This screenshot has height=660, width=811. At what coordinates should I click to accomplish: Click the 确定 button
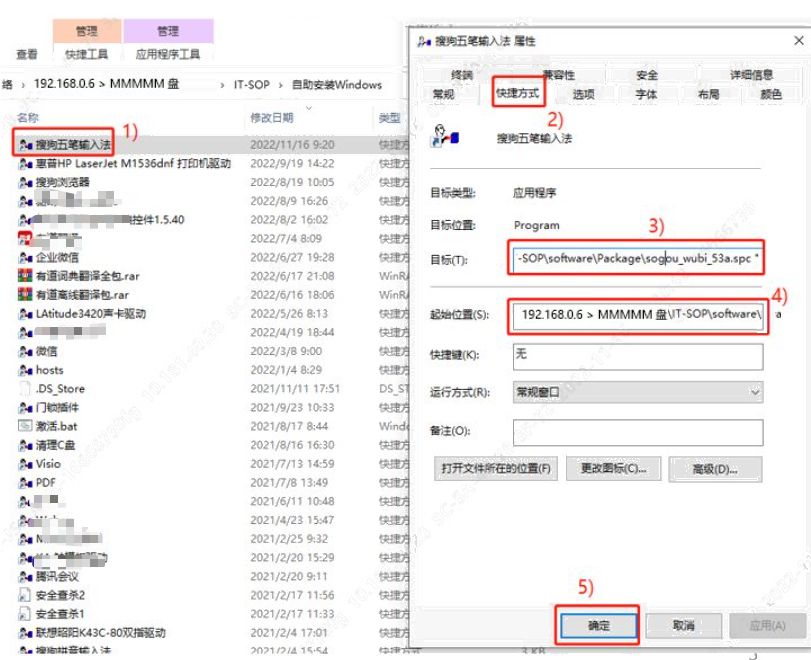[597, 625]
